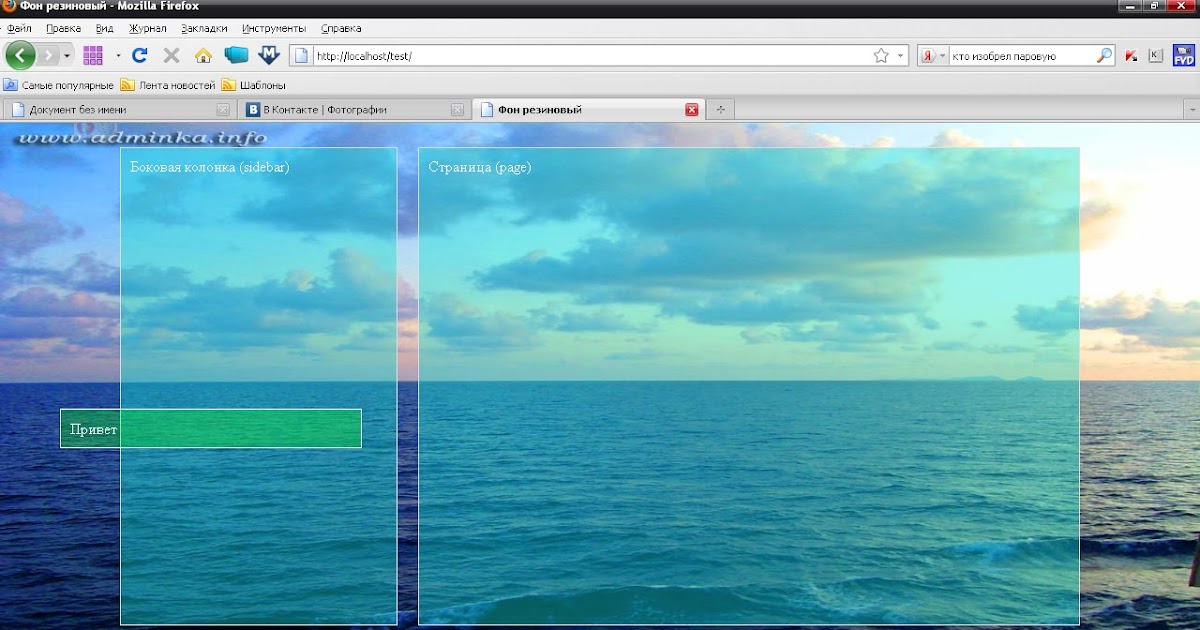This screenshot has height=630, width=1200.
Task: Open the FVD video downloader icon
Action: (1184, 55)
